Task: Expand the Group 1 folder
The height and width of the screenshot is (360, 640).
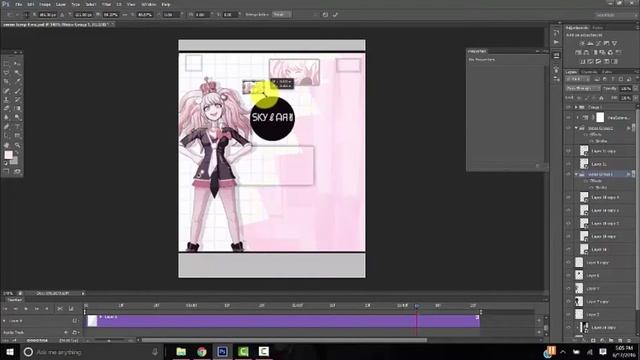Action: (x=576, y=107)
